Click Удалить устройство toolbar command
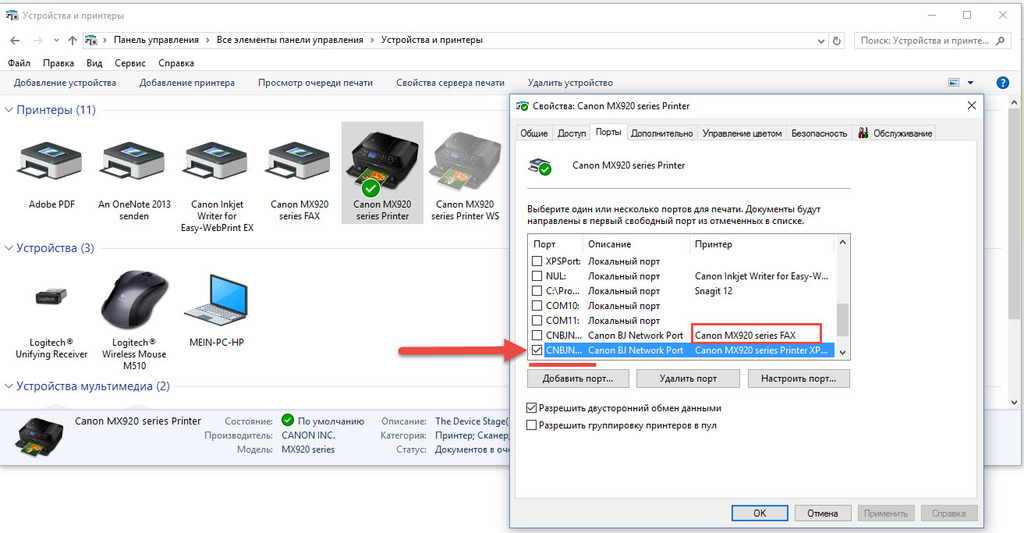Image resolution: width=1024 pixels, height=533 pixels. click(570, 83)
